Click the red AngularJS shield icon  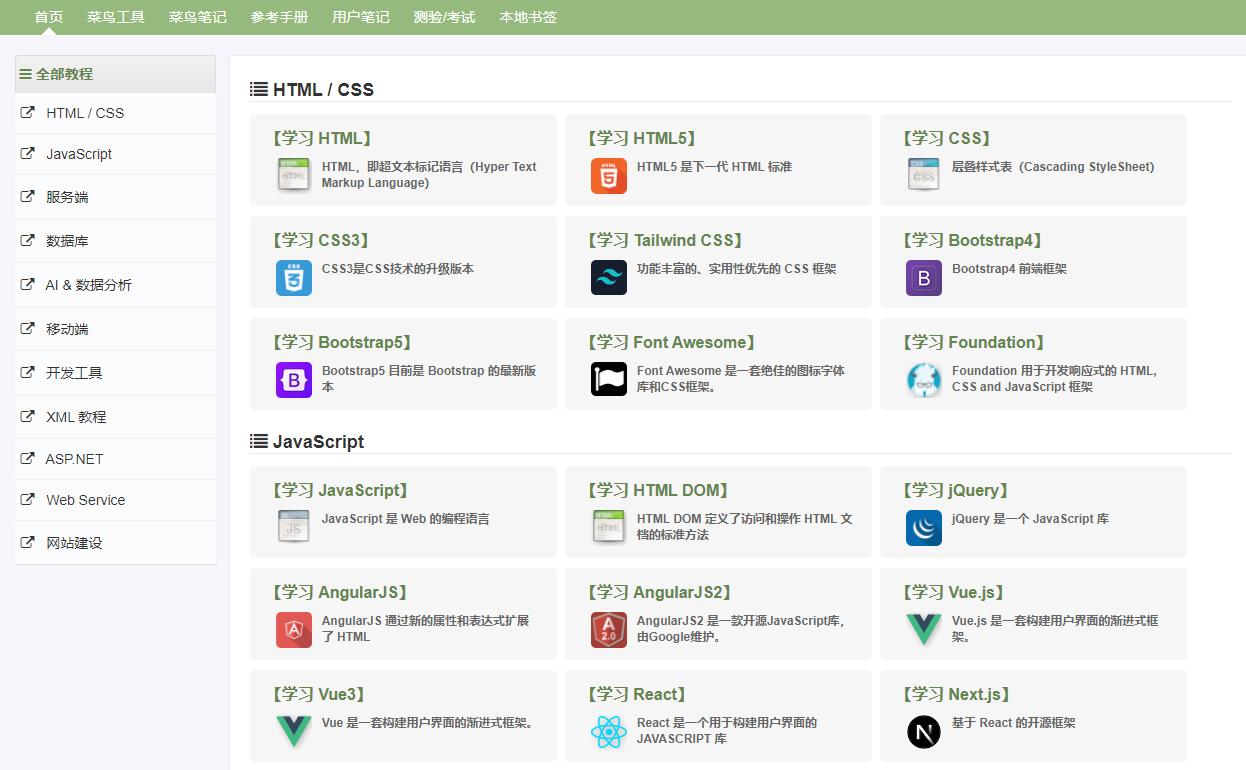coord(294,630)
